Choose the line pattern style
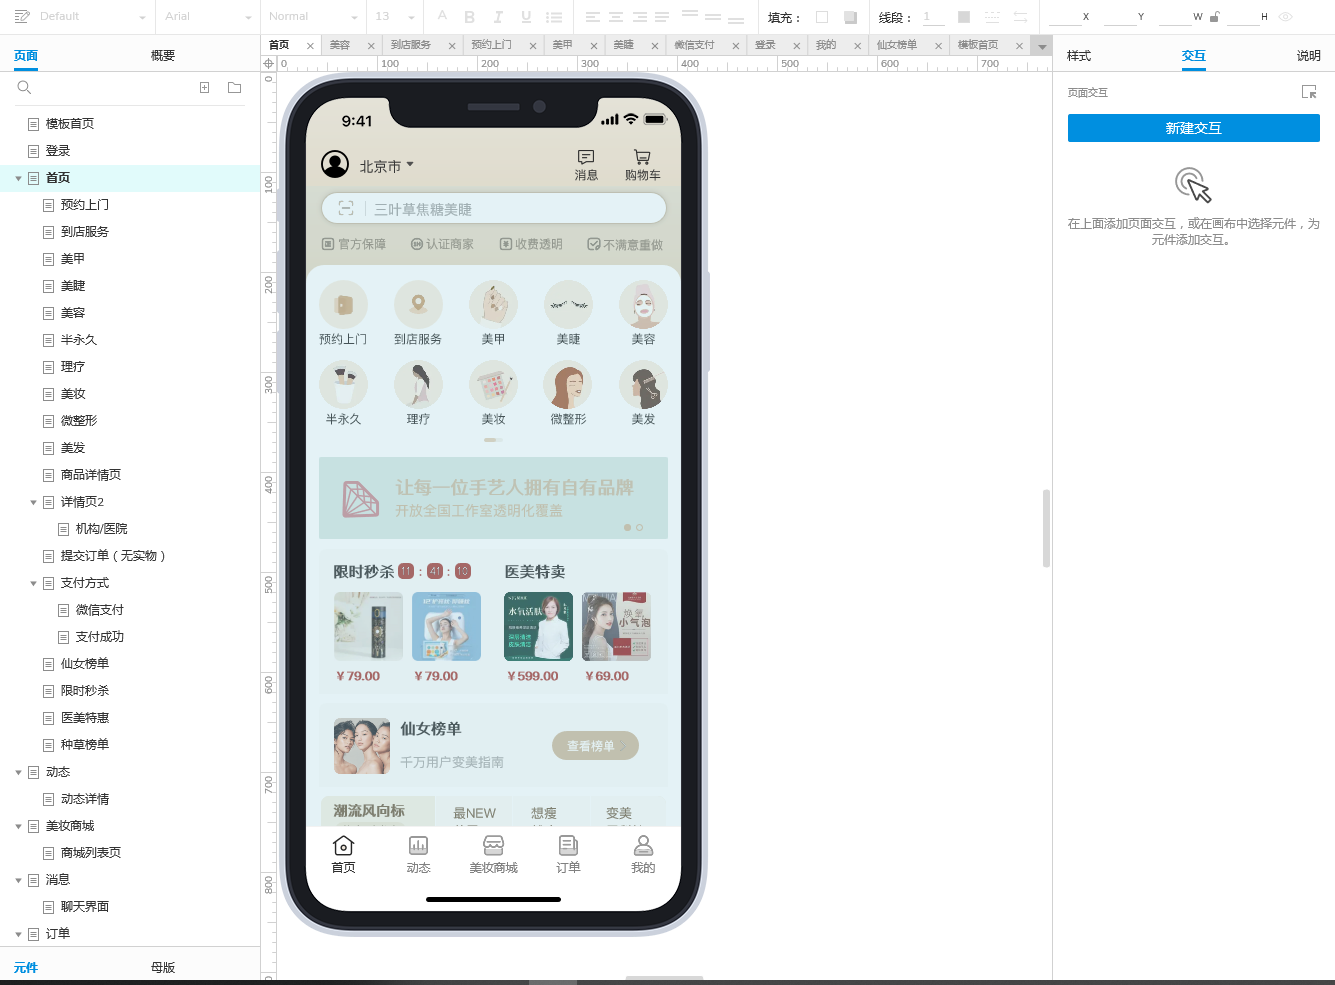Viewport: 1335px width, 985px height. [x=992, y=17]
